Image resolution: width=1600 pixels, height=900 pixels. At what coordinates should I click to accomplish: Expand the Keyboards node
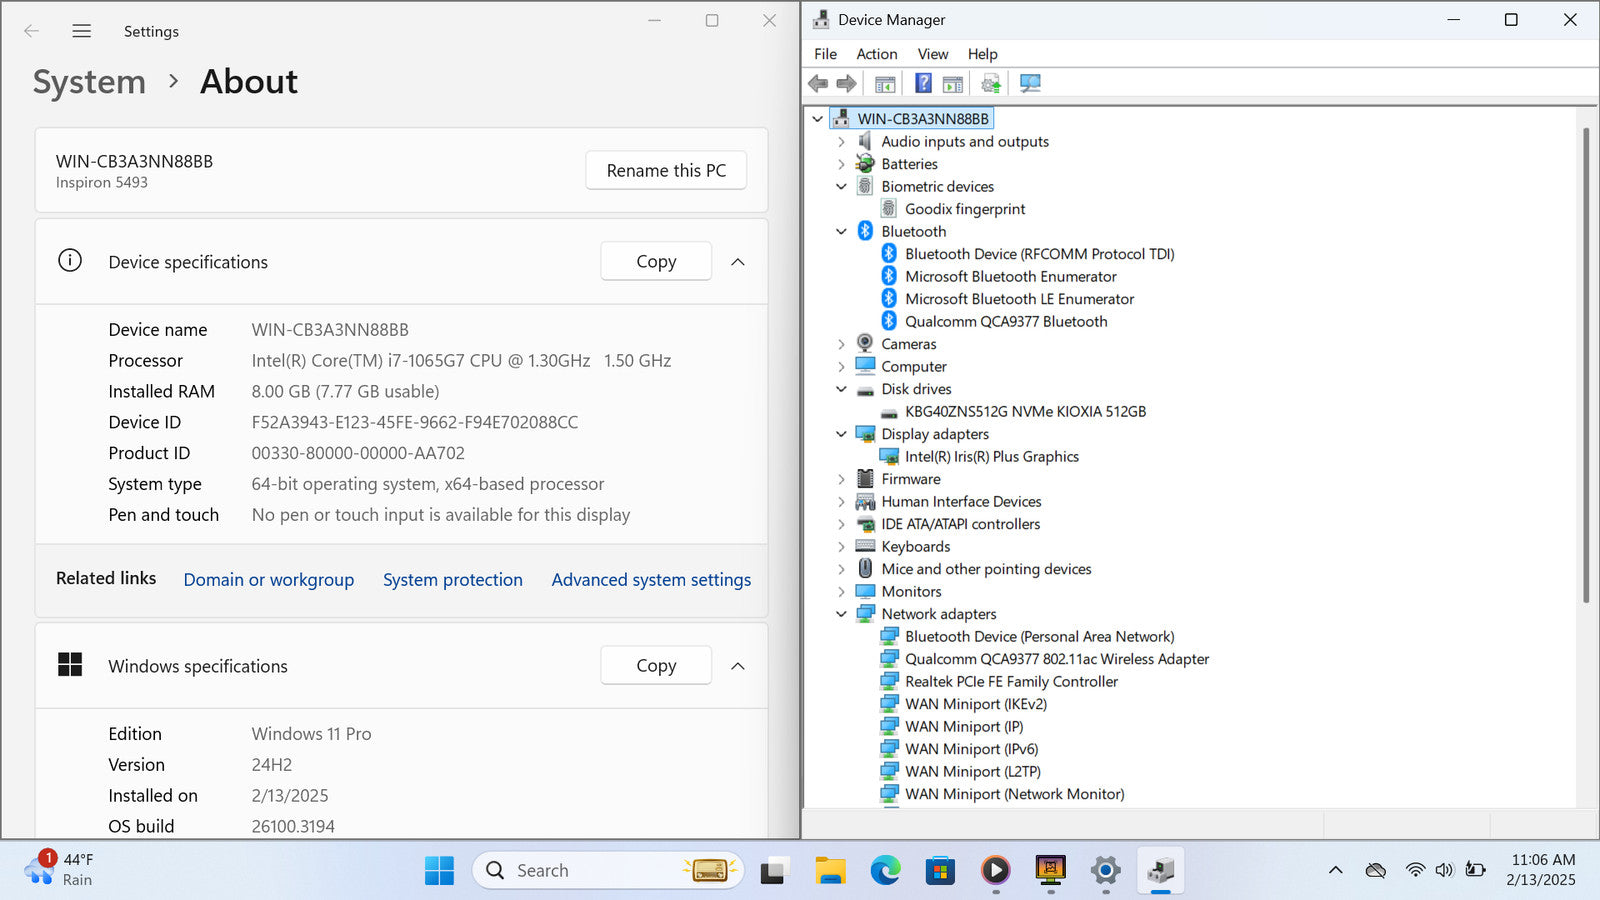coord(841,547)
